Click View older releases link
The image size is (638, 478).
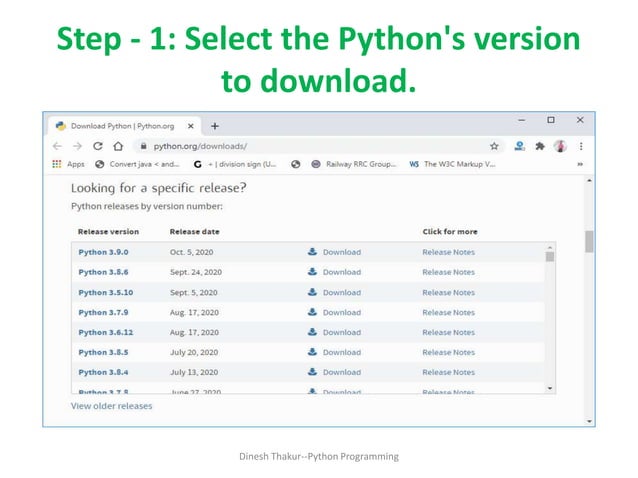pyautogui.click(x=111, y=406)
